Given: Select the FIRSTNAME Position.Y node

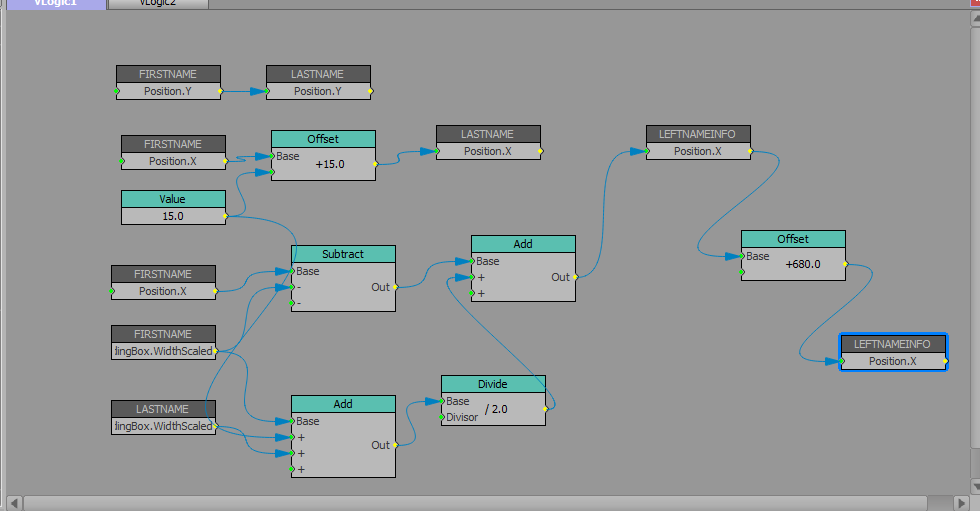Looking at the screenshot, I should pos(168,82).
